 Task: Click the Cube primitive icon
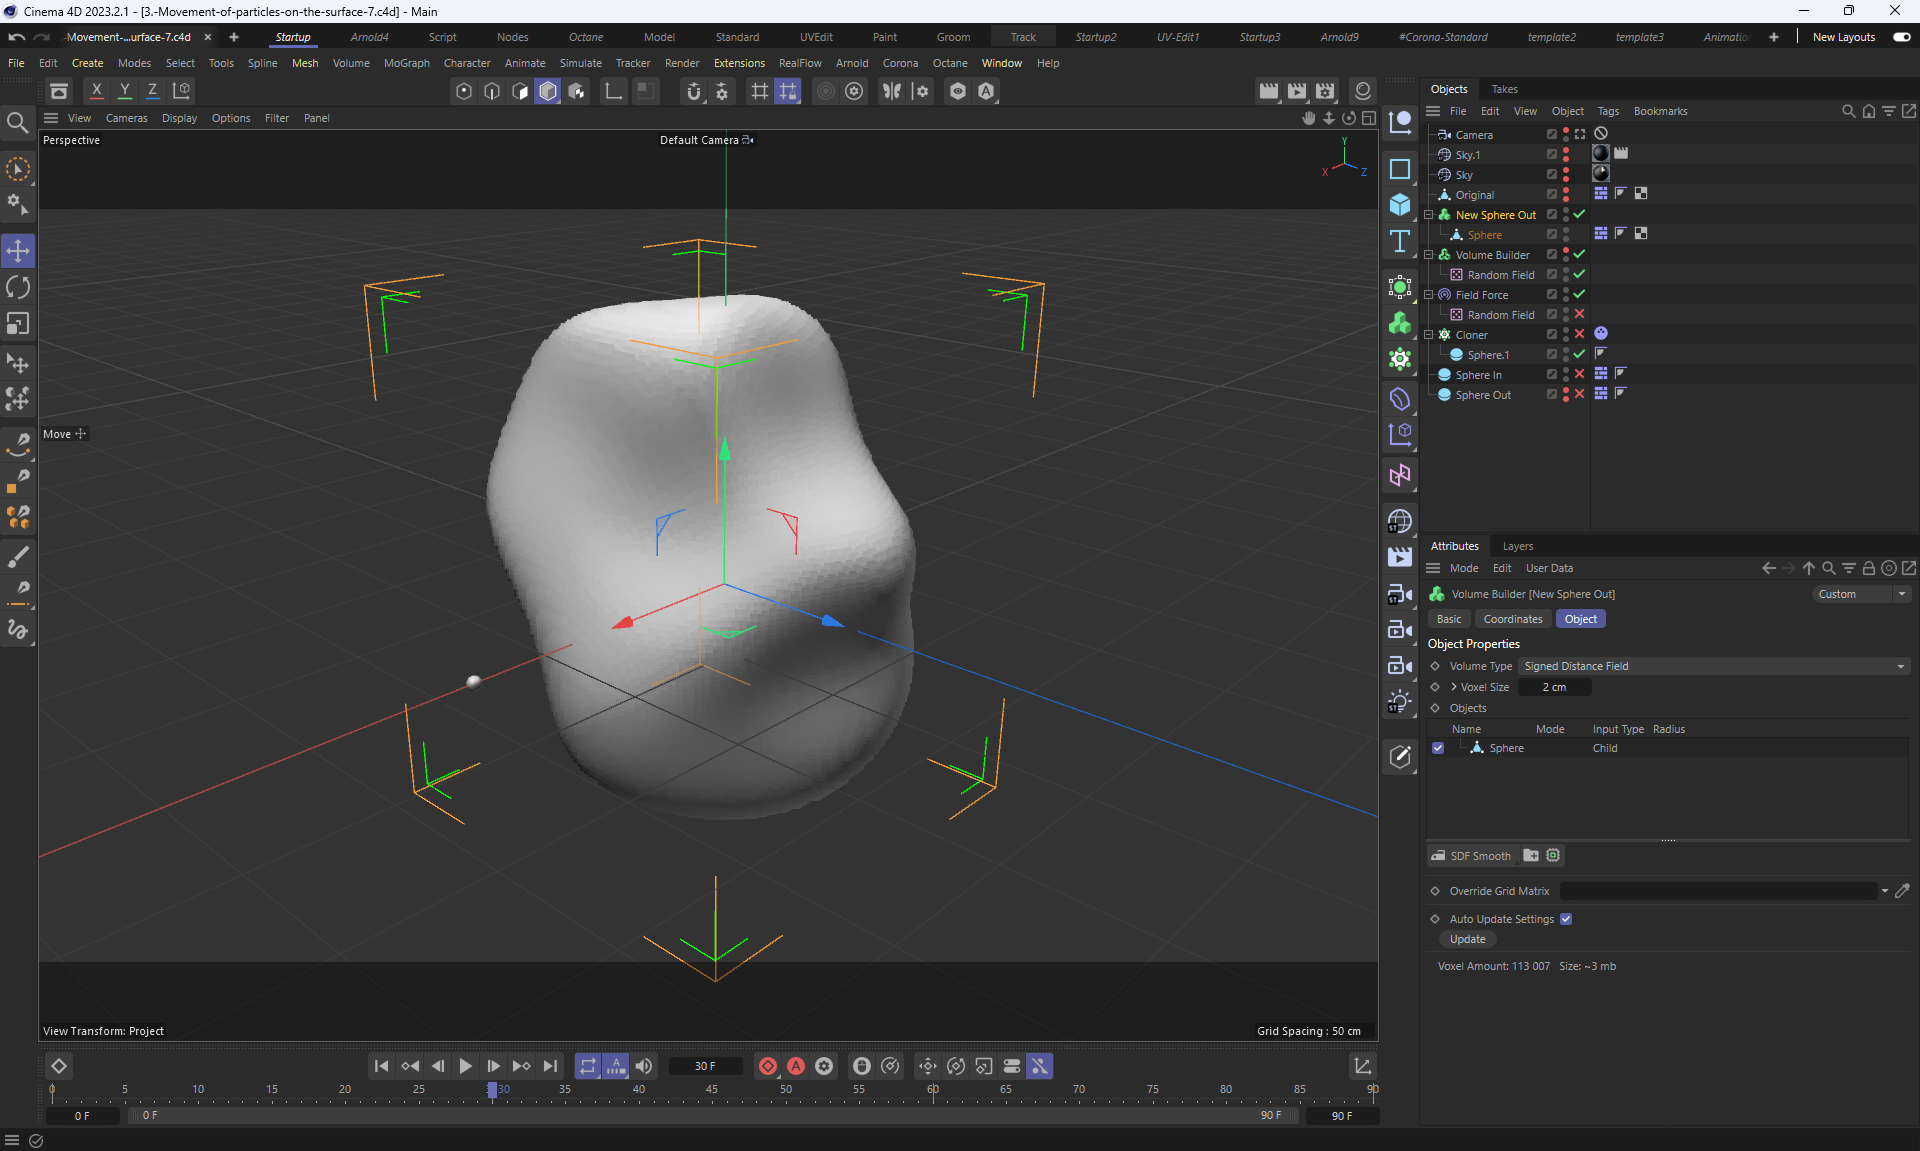click(1400, 206)
